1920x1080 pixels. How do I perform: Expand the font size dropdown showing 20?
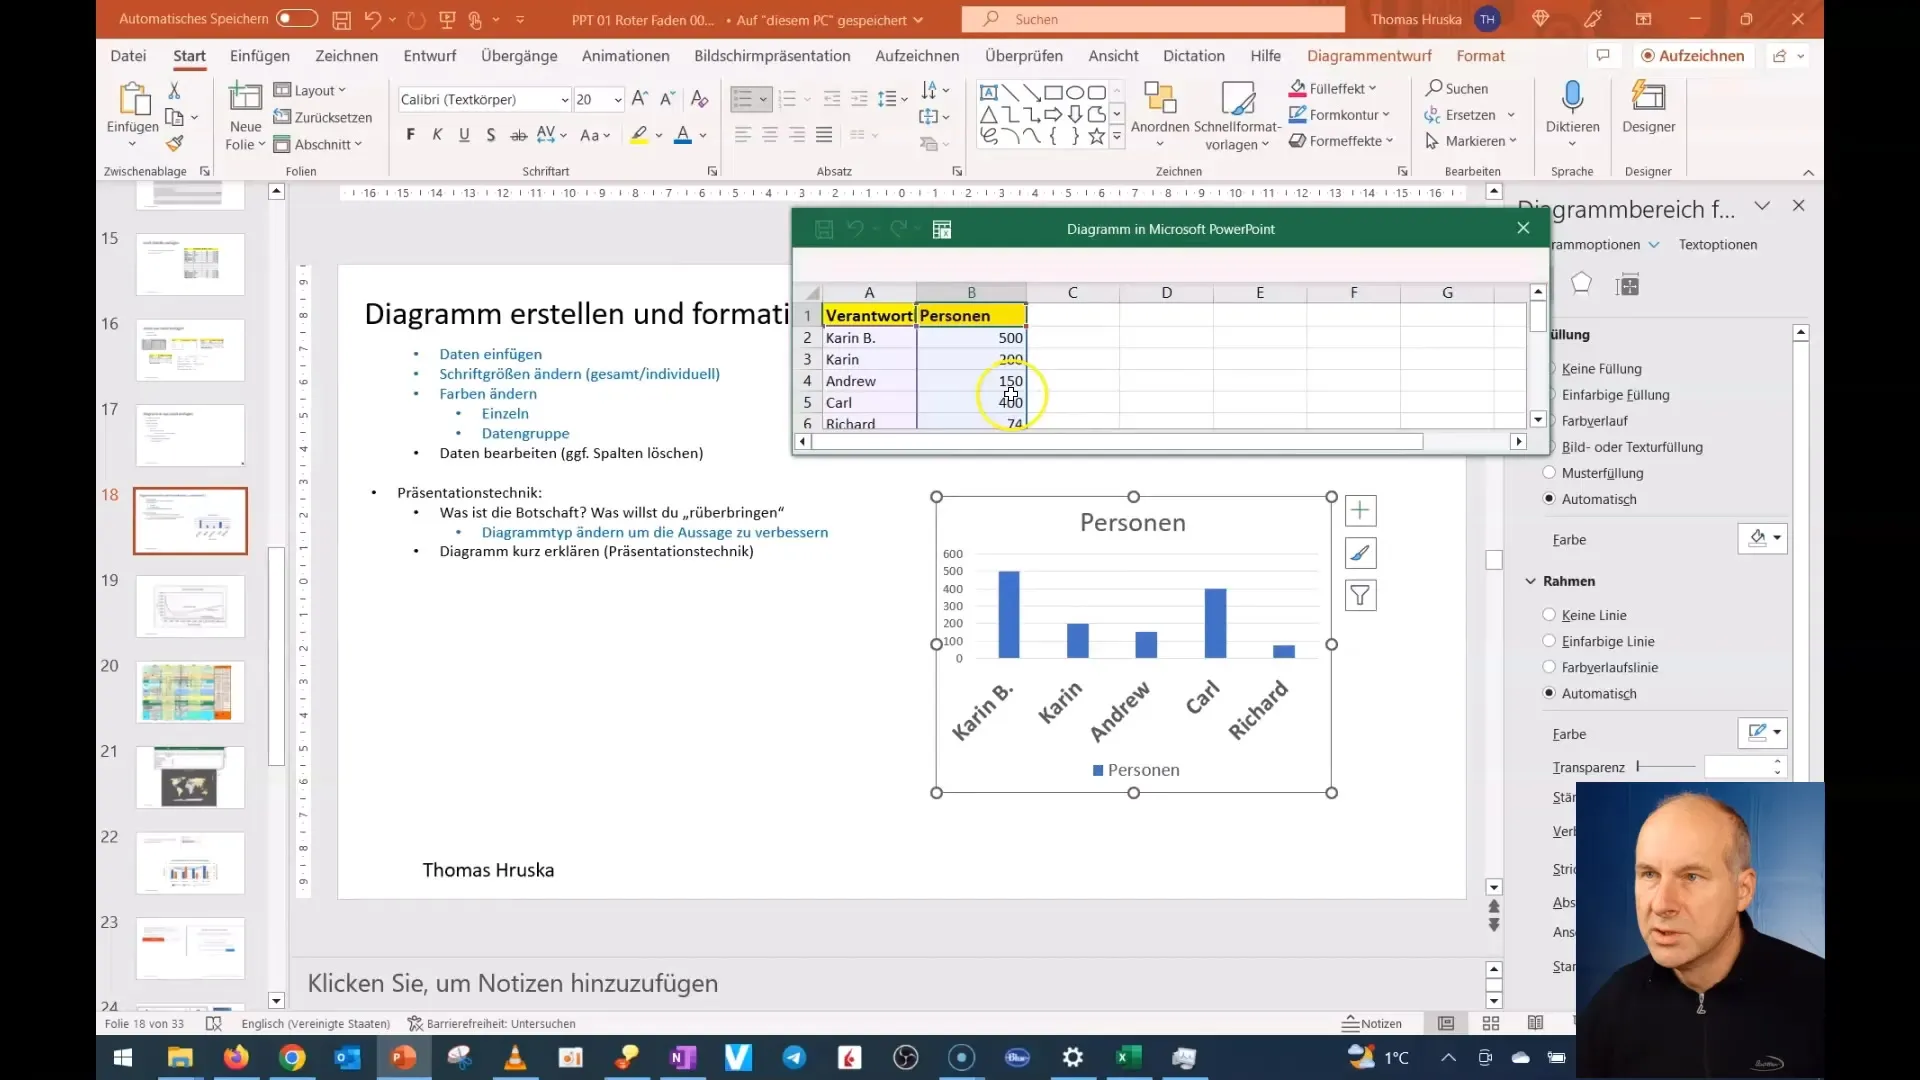point(617,100)
